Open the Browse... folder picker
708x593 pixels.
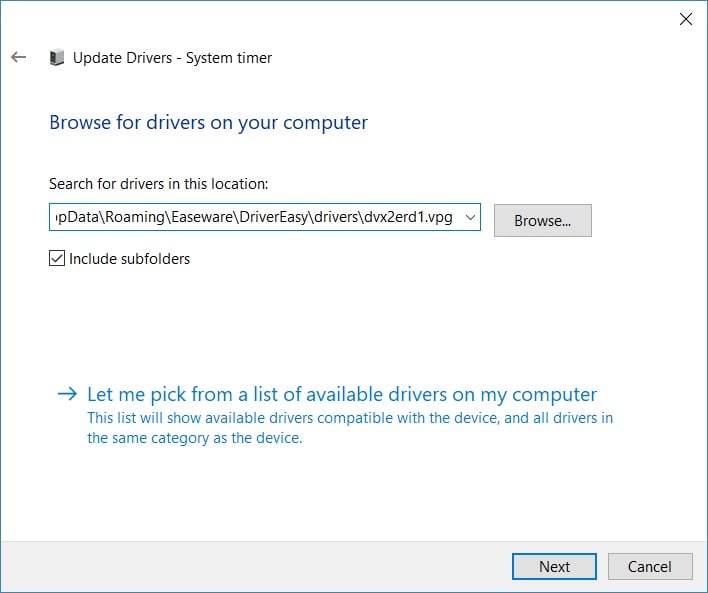click(542, 220)
